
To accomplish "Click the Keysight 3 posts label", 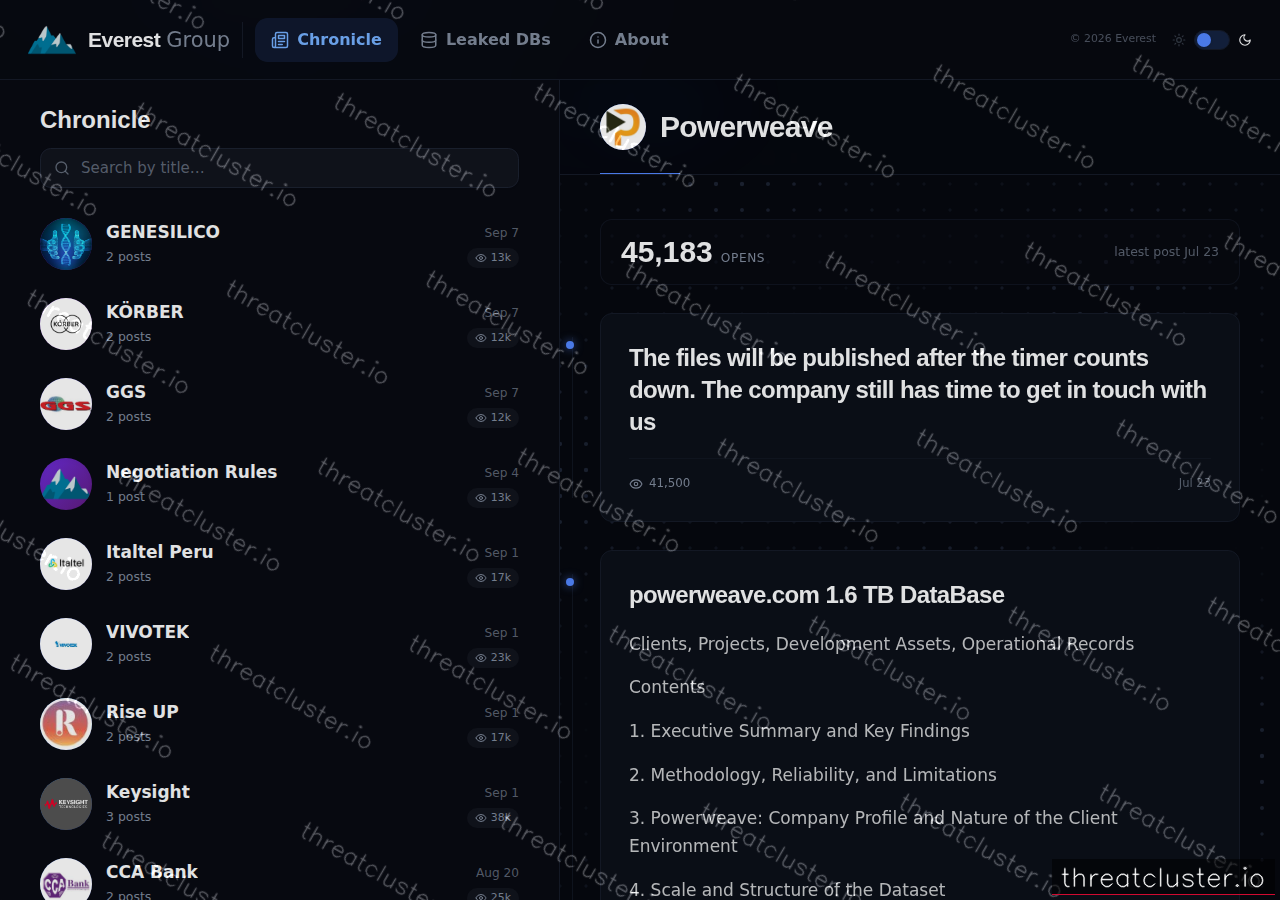I will [129, 817].
